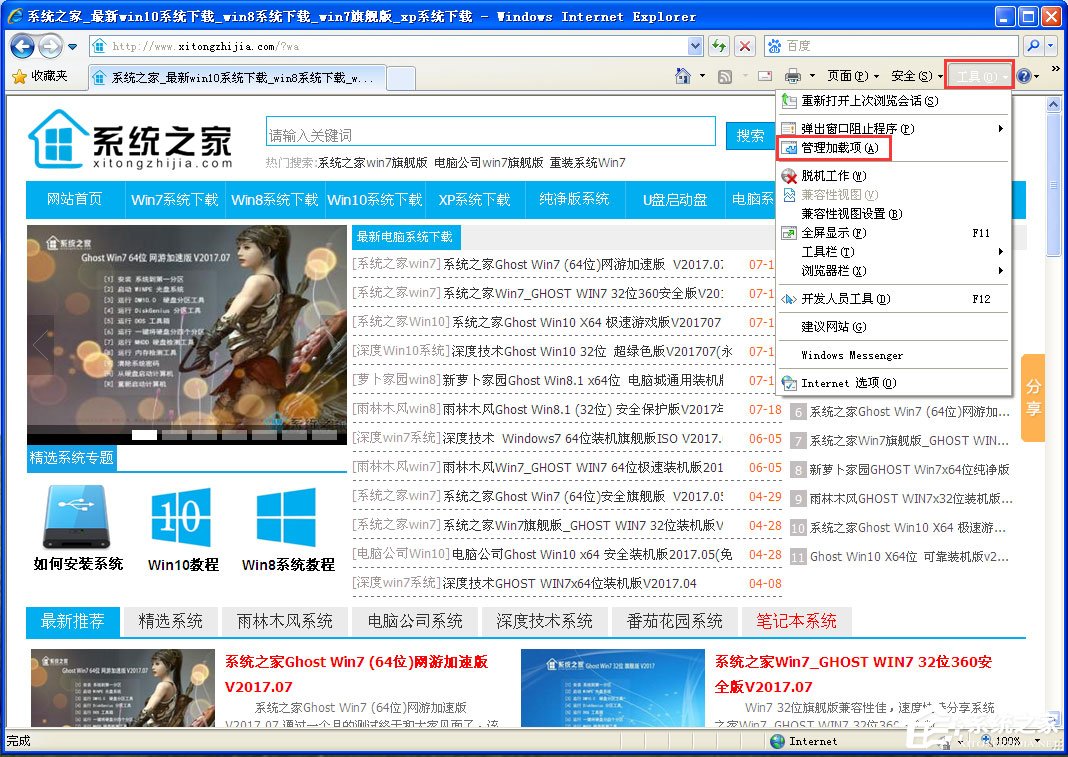
Task: Click the 搜索 search button
Action: 753,133
